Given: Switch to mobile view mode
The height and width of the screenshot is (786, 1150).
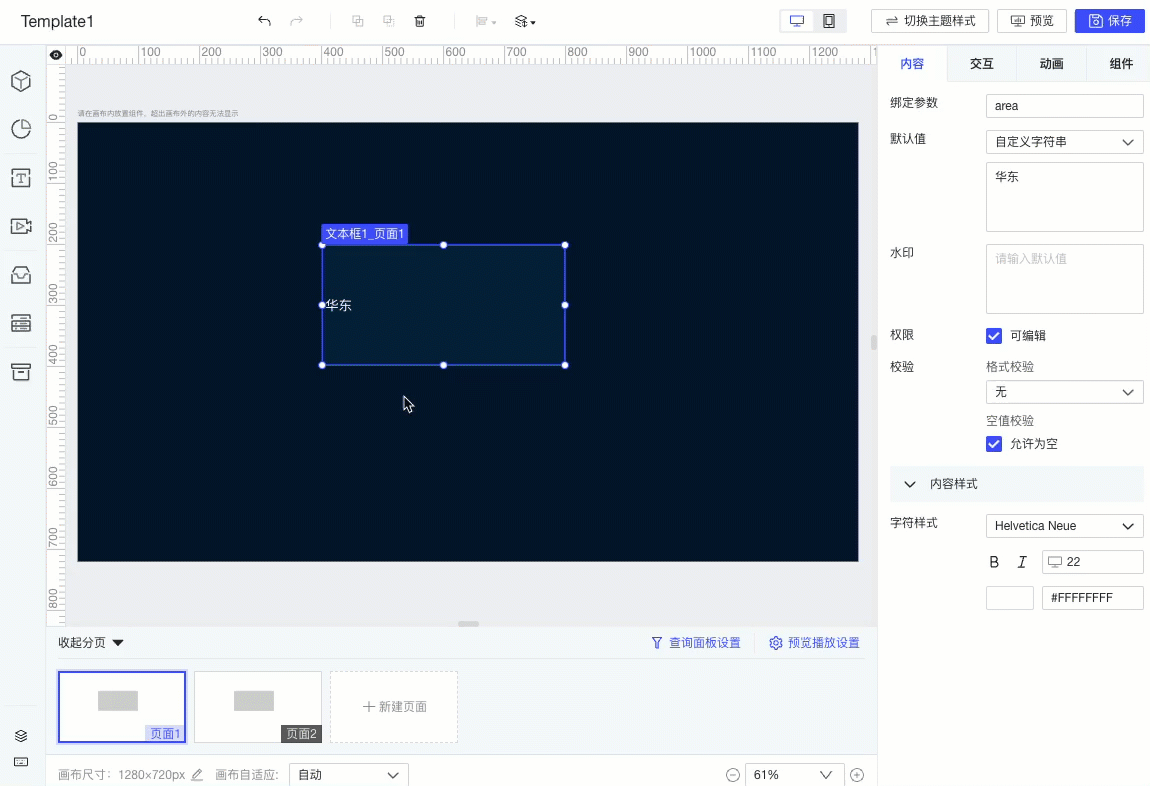Looking at the screenshot, I should pos(829,21).
